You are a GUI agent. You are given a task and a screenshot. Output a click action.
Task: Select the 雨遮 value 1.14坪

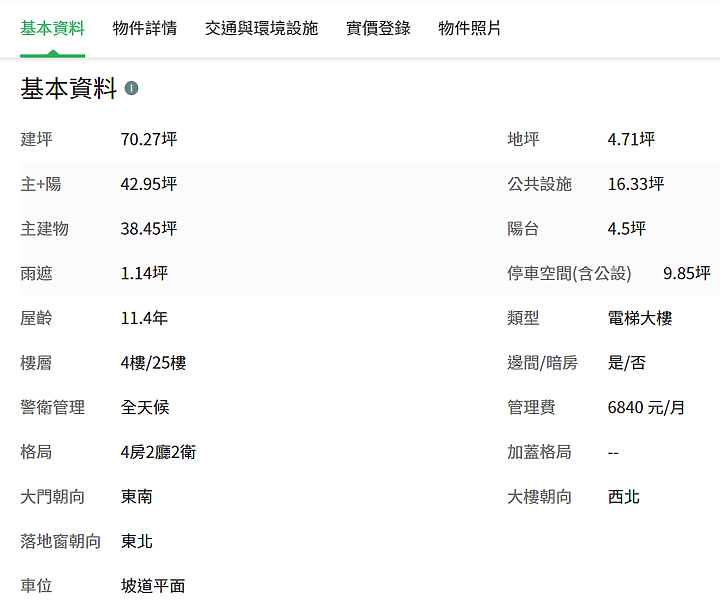(144, 273)
